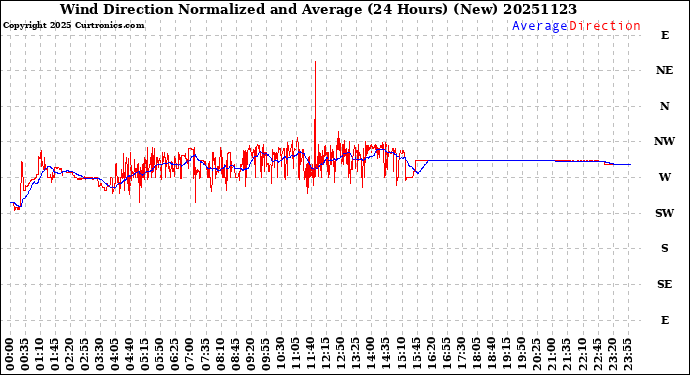Click the 16:20 time axis label
The height and width of the screenshot is (375, 690).
coord(431,354)
